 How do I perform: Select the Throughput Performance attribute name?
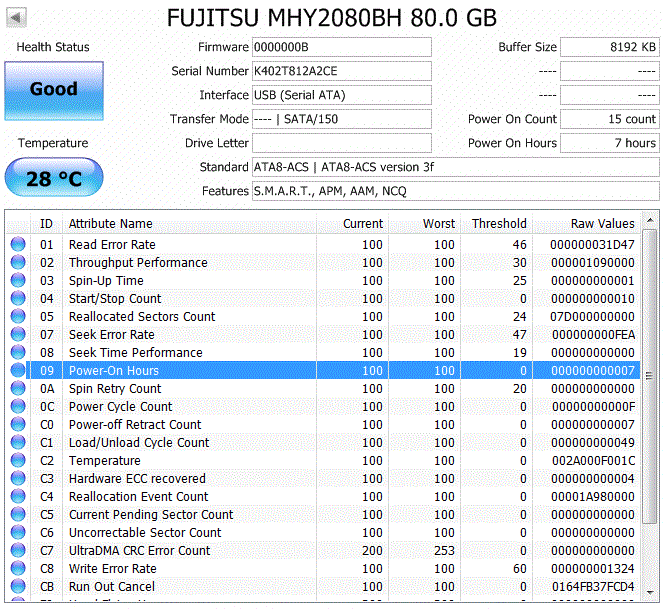[x=138, y=262]
